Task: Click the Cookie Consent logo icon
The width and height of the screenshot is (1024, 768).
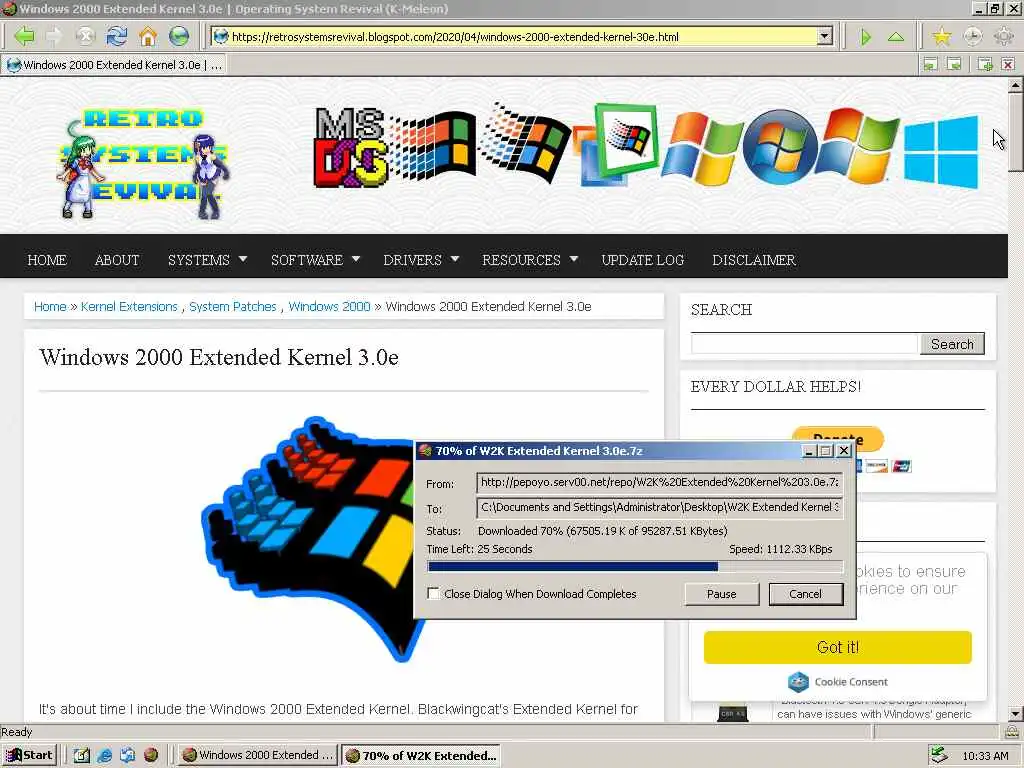Action: point(798,682)
